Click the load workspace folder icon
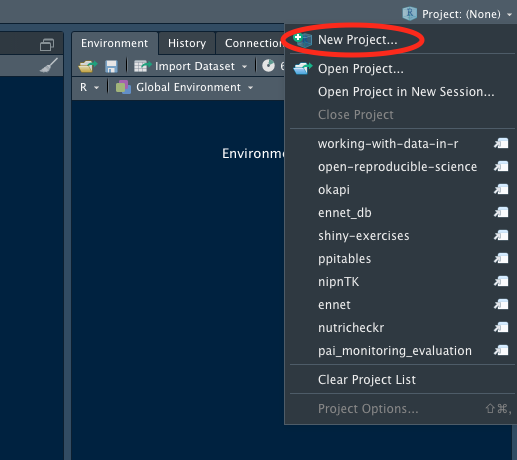517x460 pixels. pos(88,66)
